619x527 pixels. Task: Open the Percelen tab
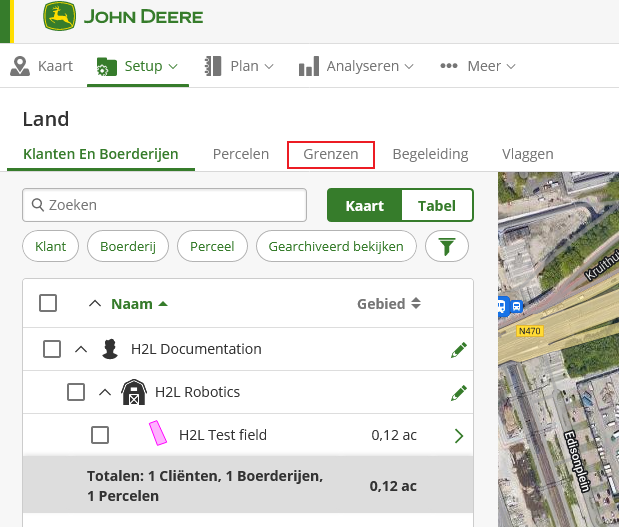(x=240, y=154)
